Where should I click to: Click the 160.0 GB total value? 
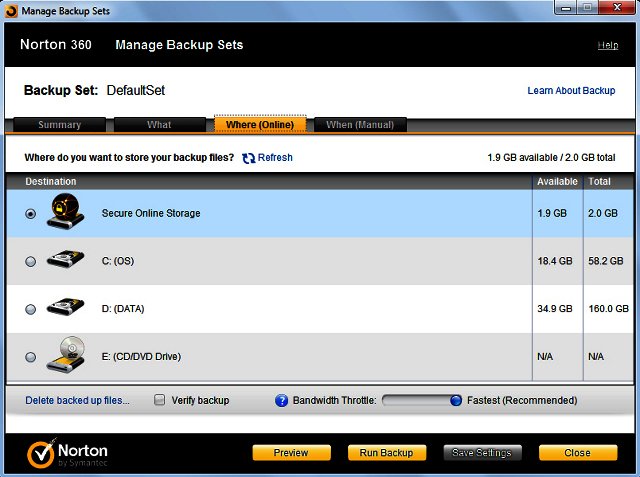[x=609, y=309]
